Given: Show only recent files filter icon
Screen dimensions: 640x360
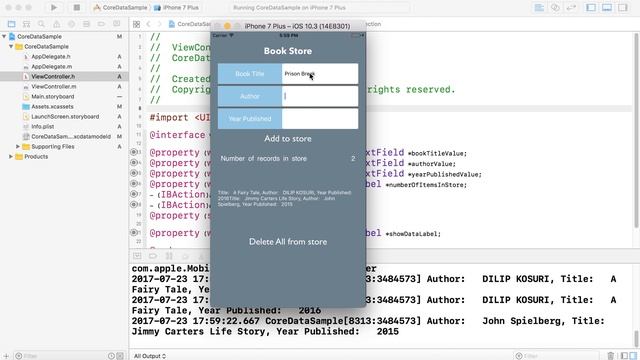Looking at the screenshot, I should [111, 356].
